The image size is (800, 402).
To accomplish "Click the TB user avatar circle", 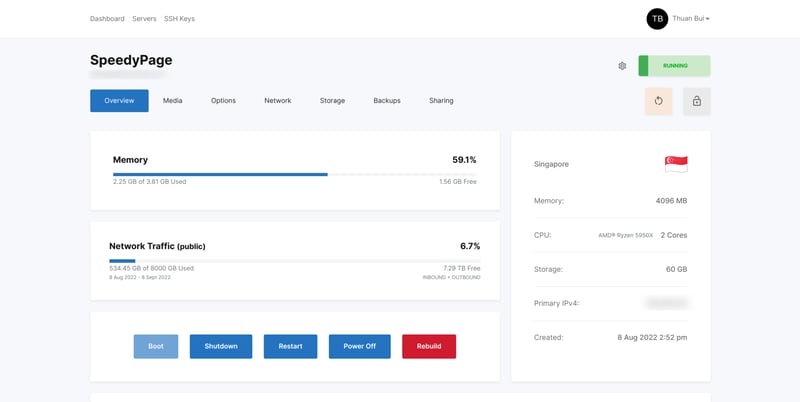I will [x=657, y=18].
